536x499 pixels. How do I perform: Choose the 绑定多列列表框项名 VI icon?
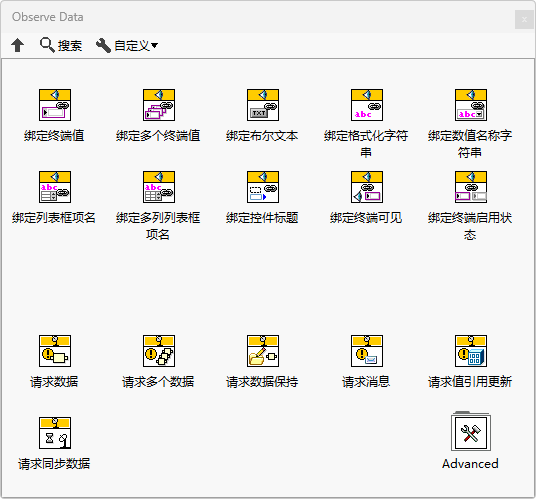tap(159, 187)
